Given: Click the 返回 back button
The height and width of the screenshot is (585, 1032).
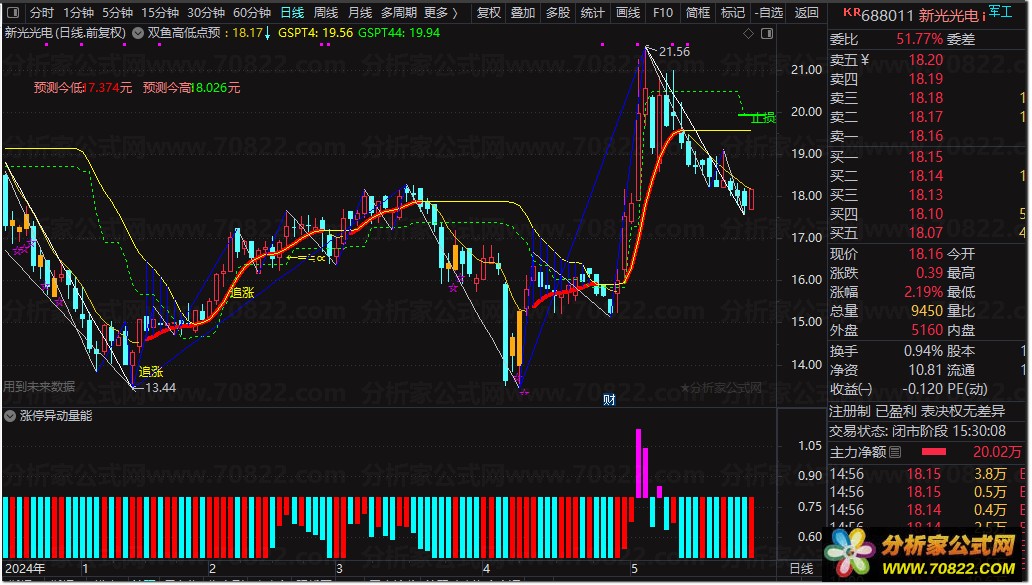Looking at the screenshot, I should point(806,13).
